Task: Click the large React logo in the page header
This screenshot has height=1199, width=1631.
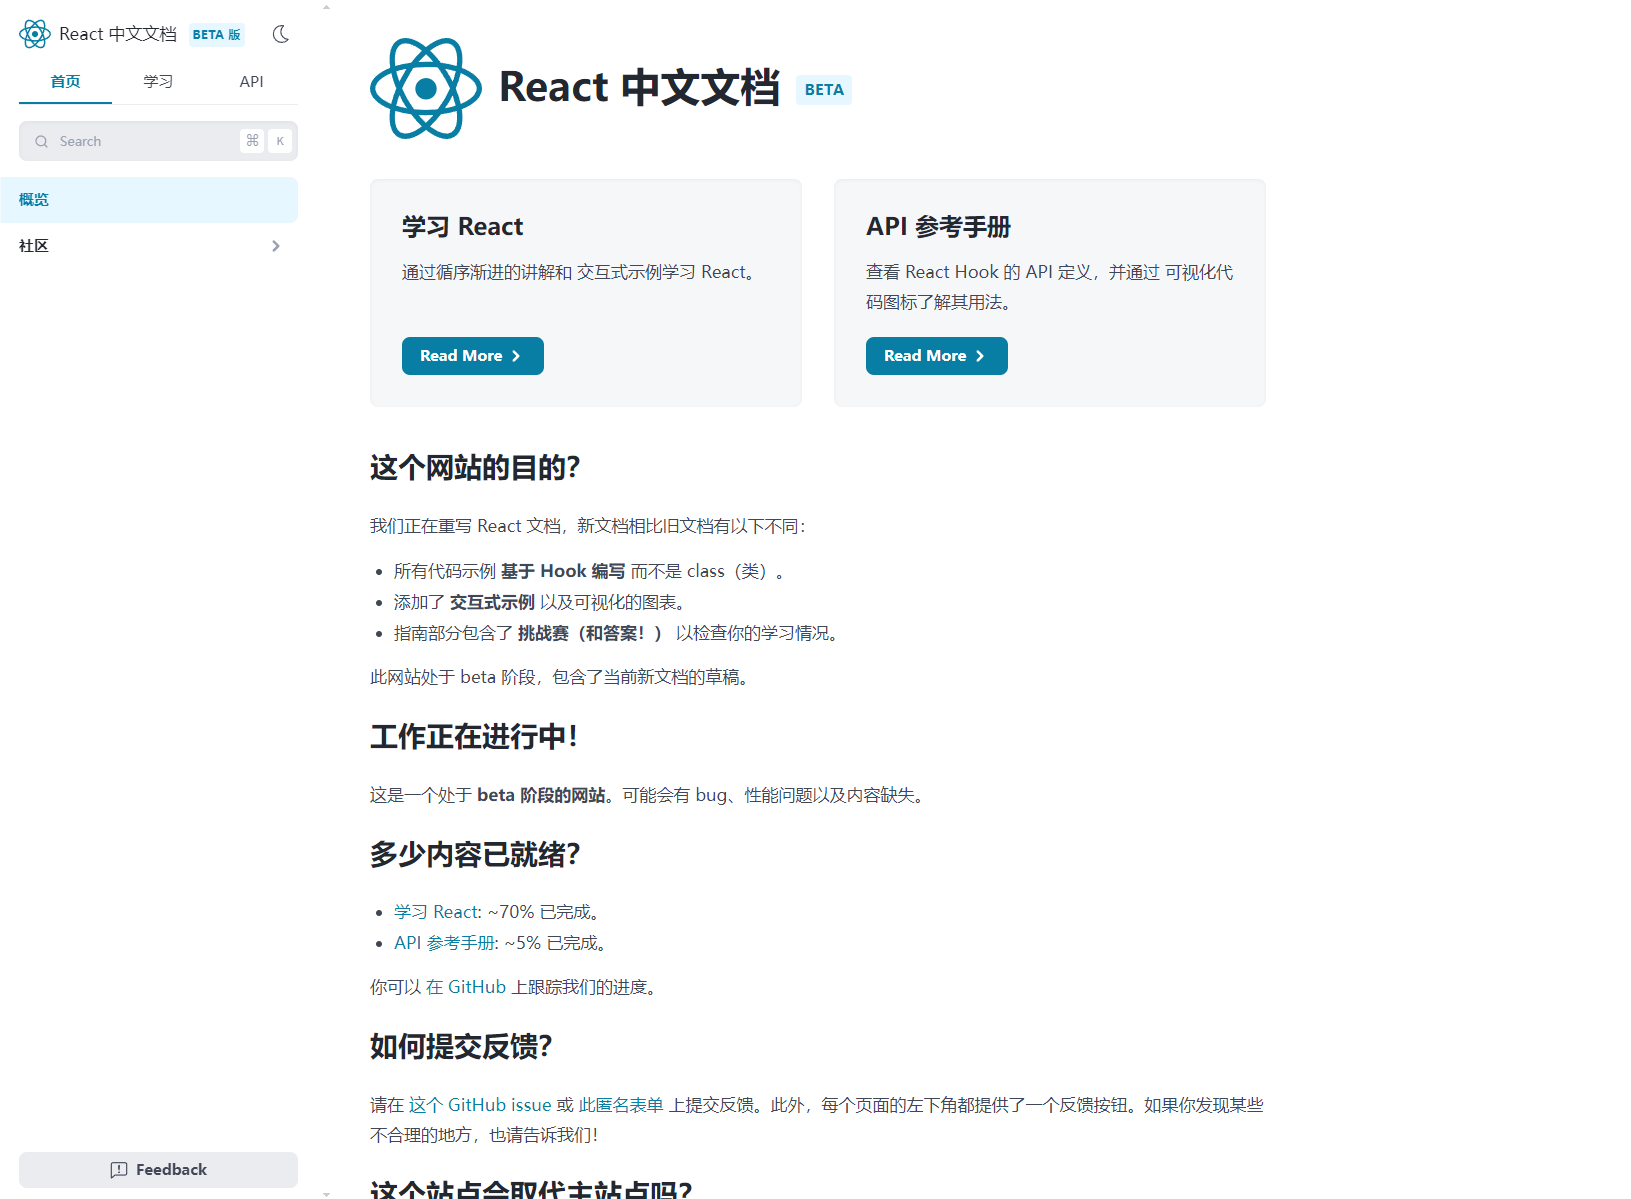Action: tap(426, 88)
